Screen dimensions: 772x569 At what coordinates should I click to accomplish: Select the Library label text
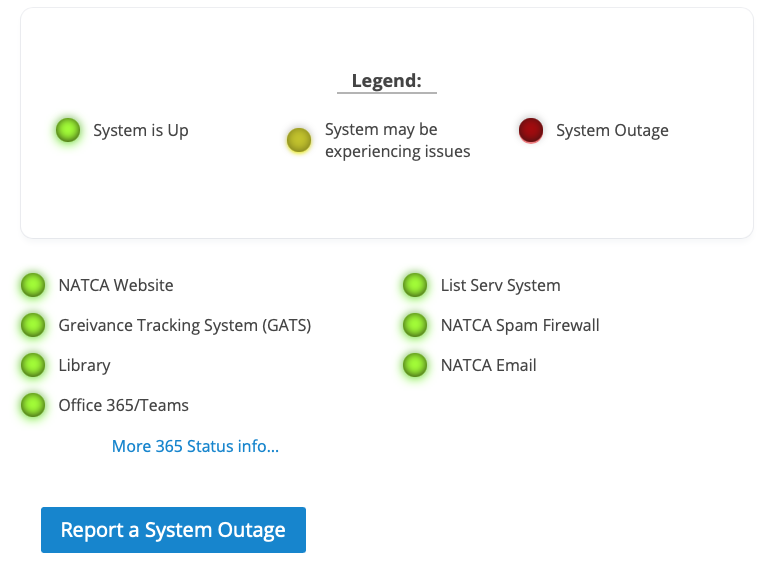[84, 365]
